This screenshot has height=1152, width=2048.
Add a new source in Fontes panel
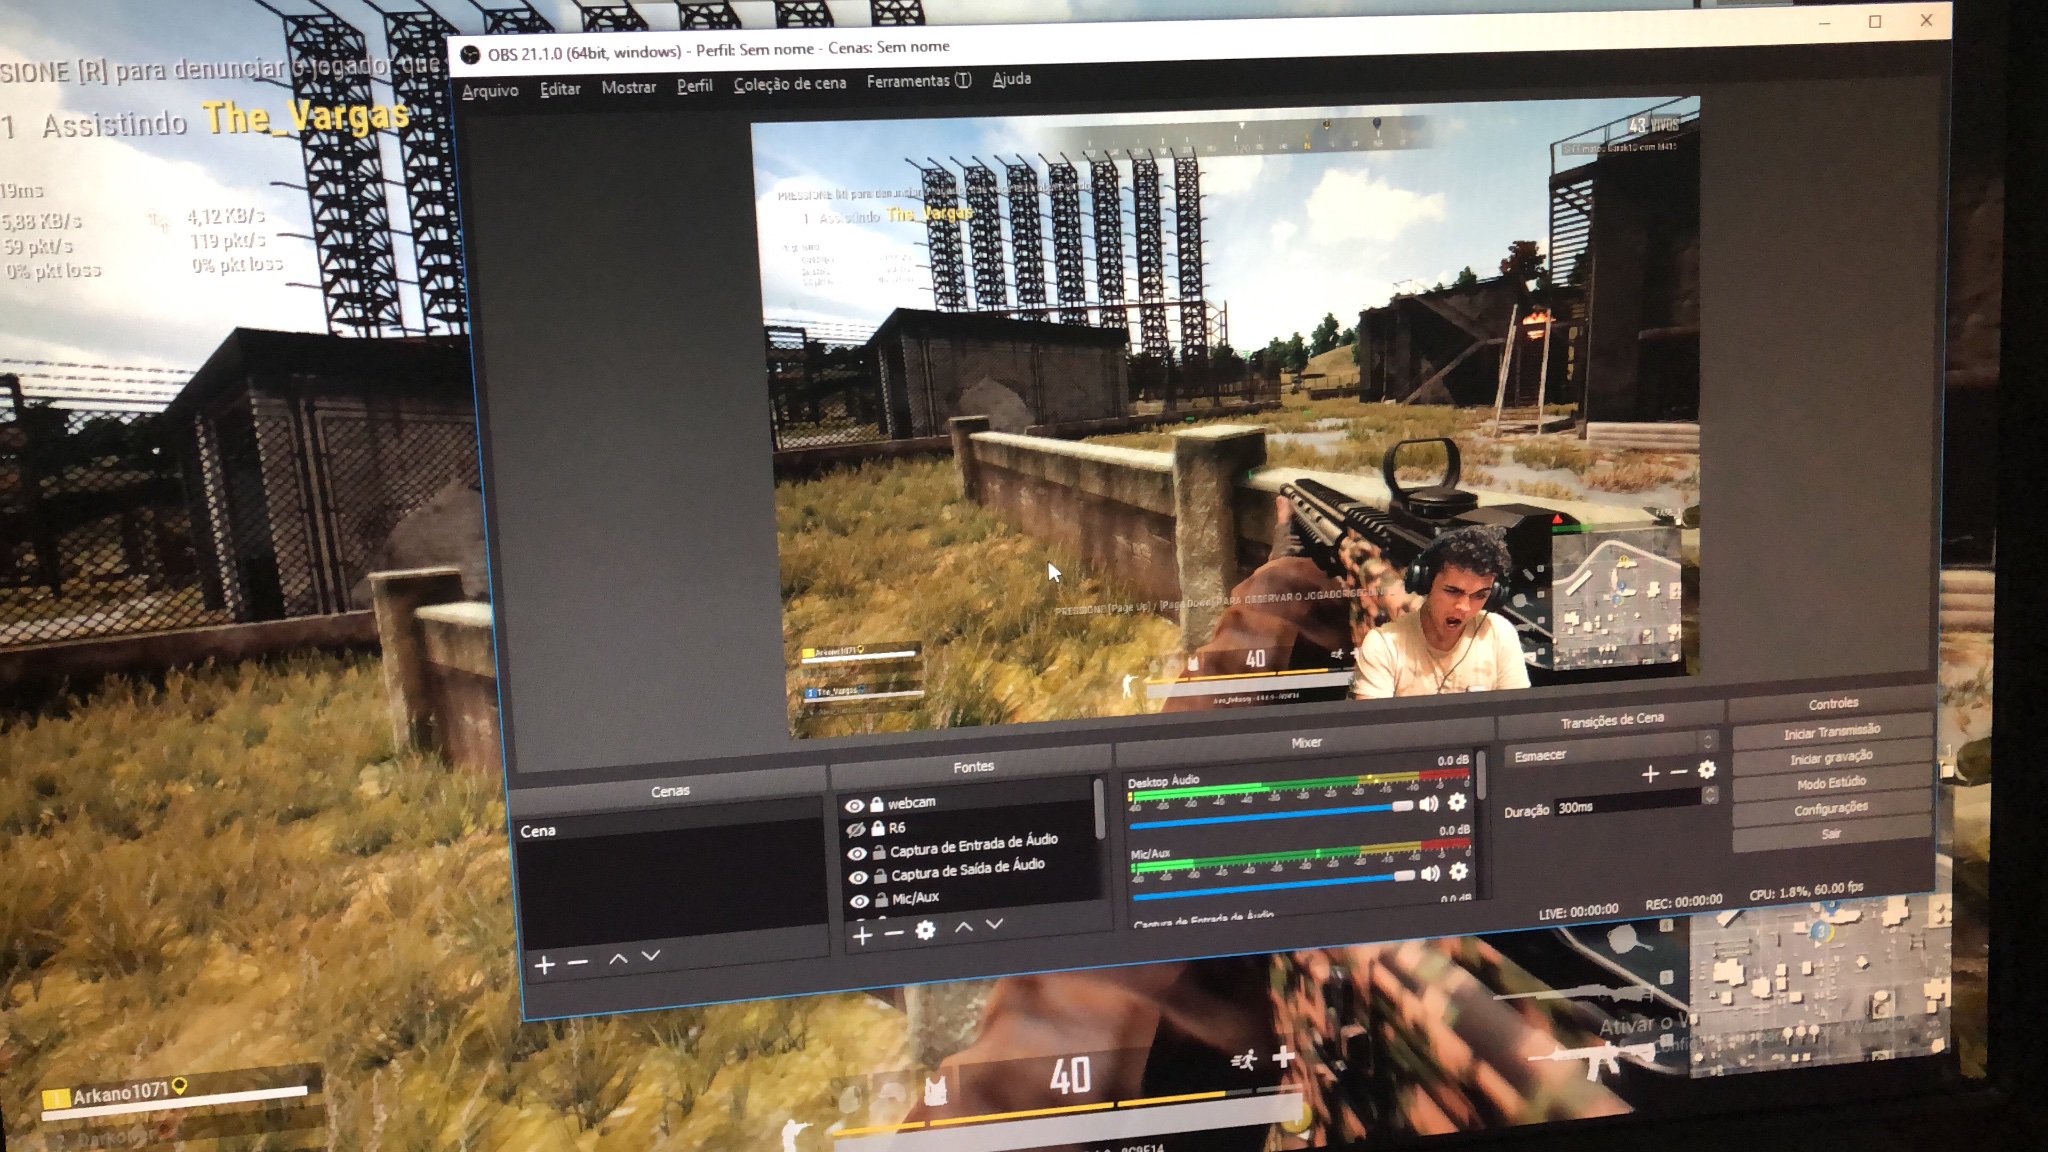click(863, 935)
